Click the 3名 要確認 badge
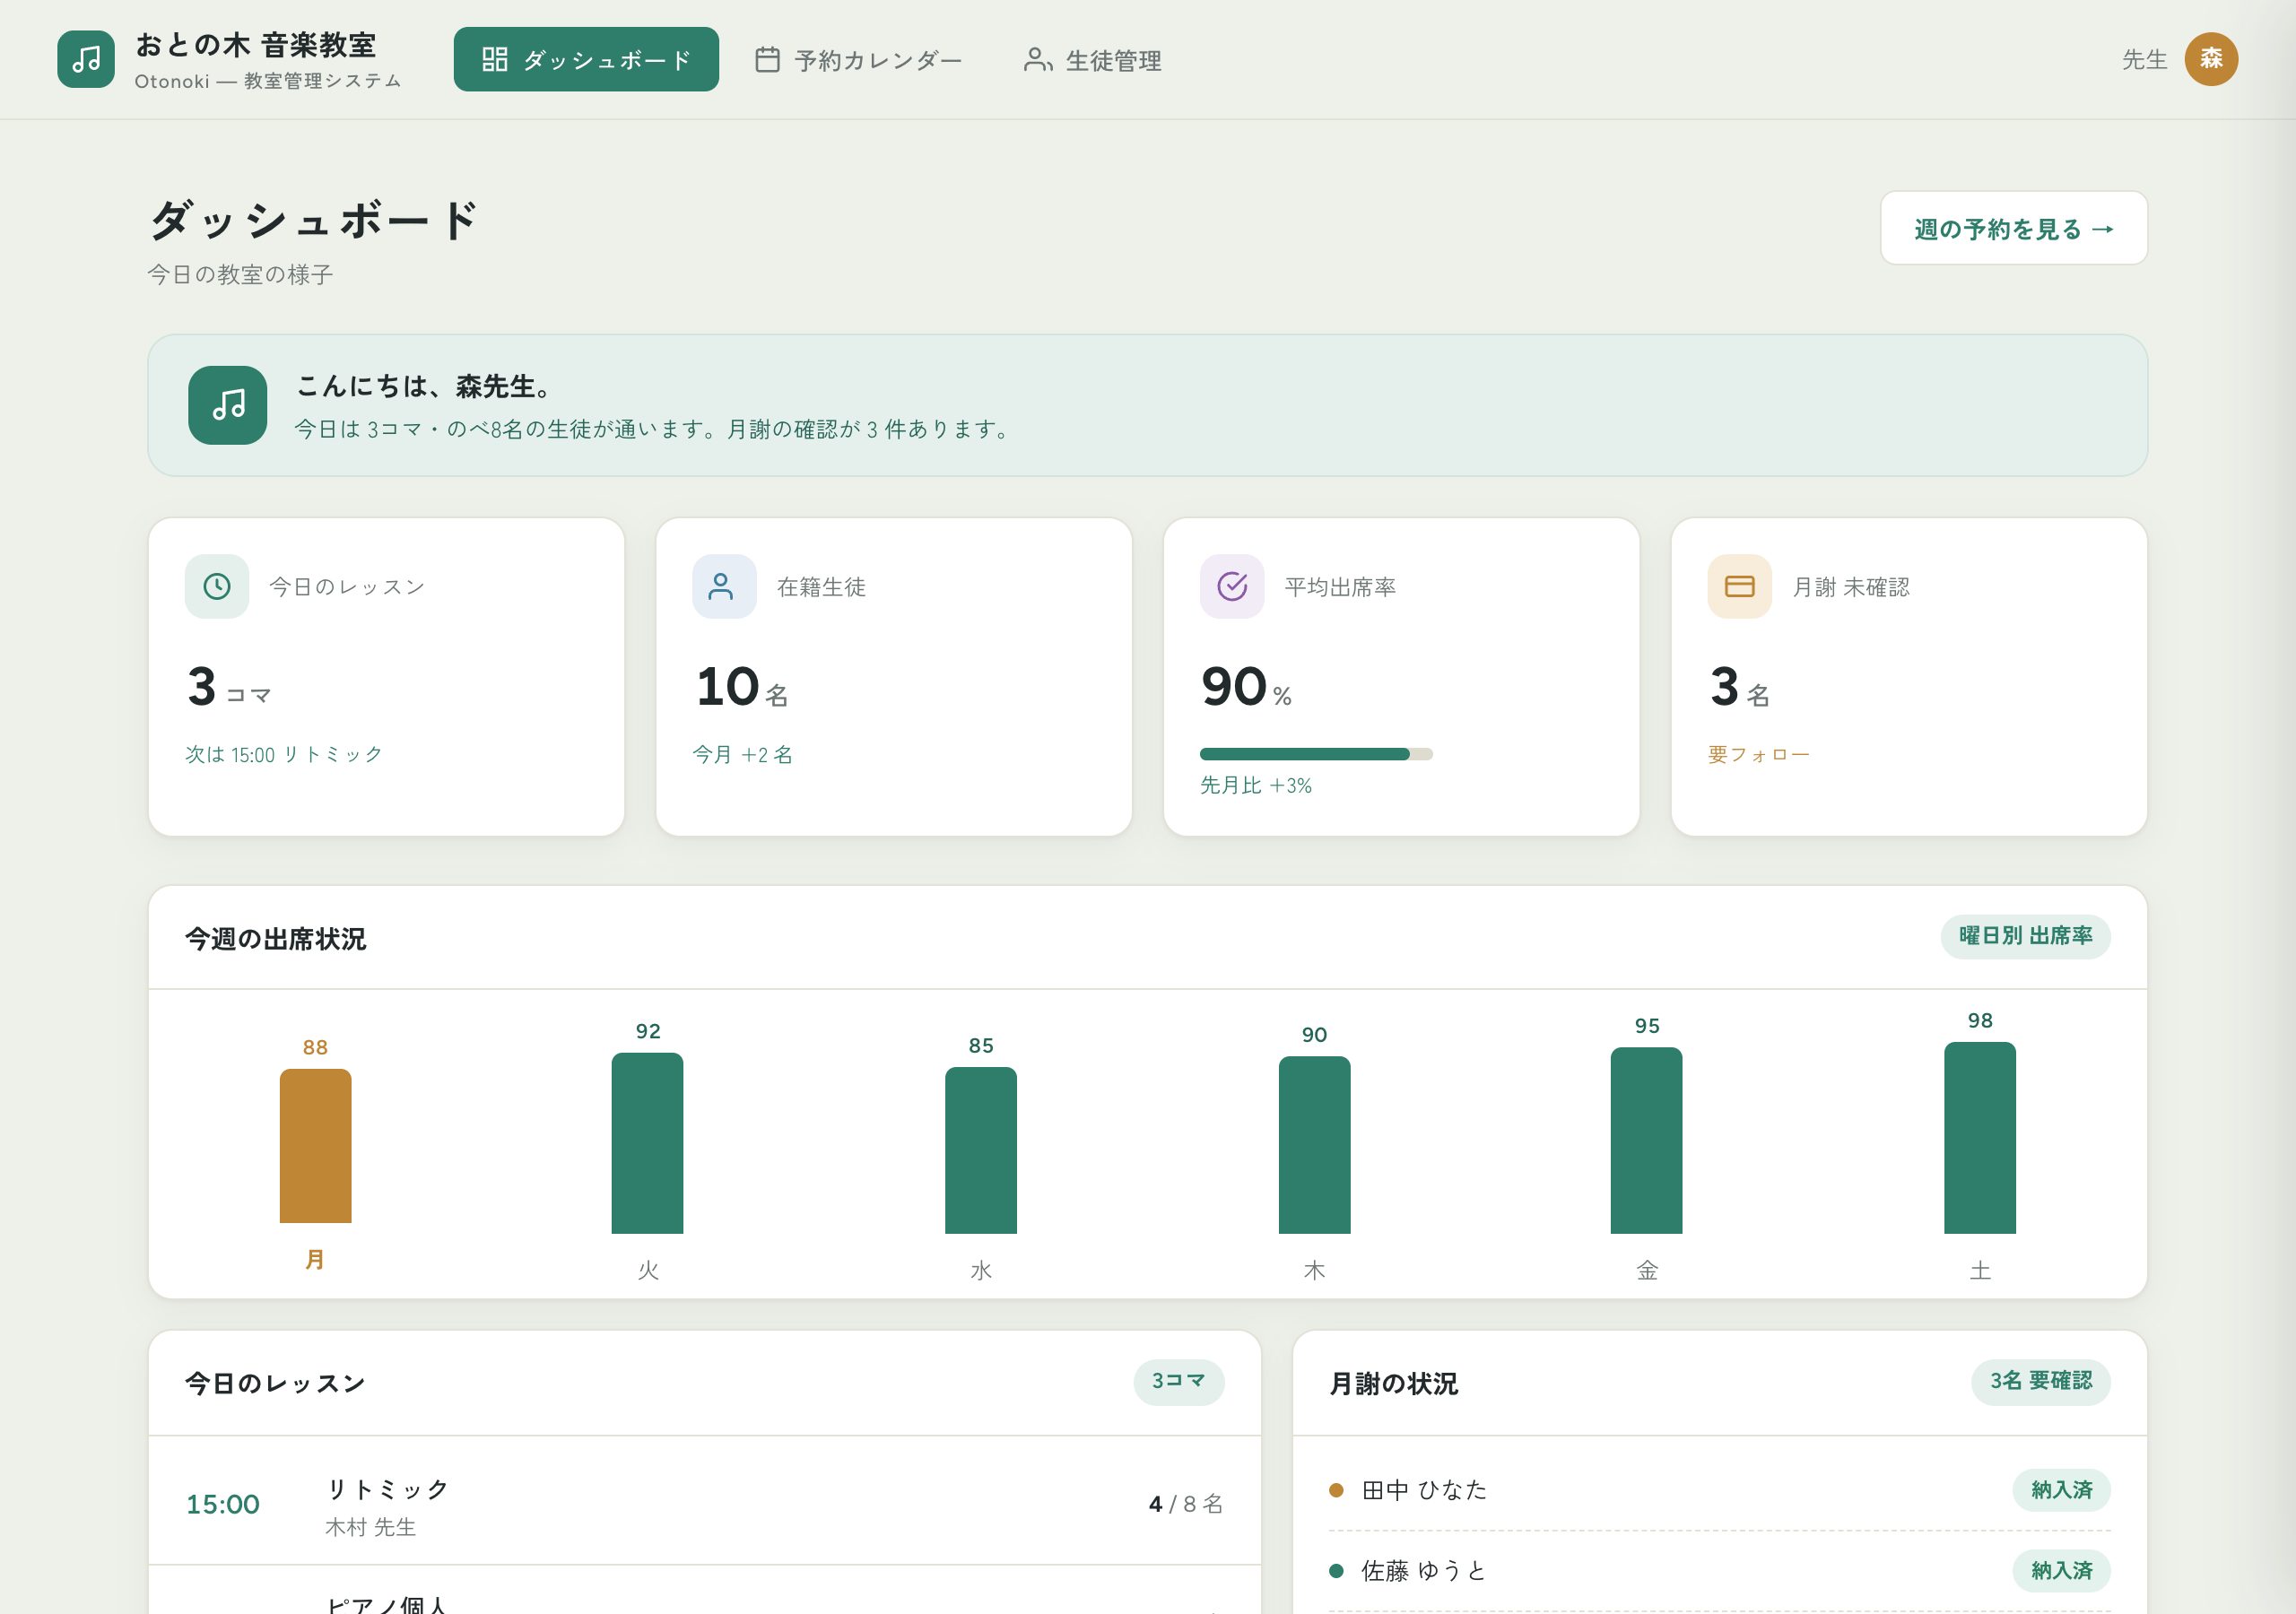Viewport: 2296px width, 1614px height. click(2041, 1381)
